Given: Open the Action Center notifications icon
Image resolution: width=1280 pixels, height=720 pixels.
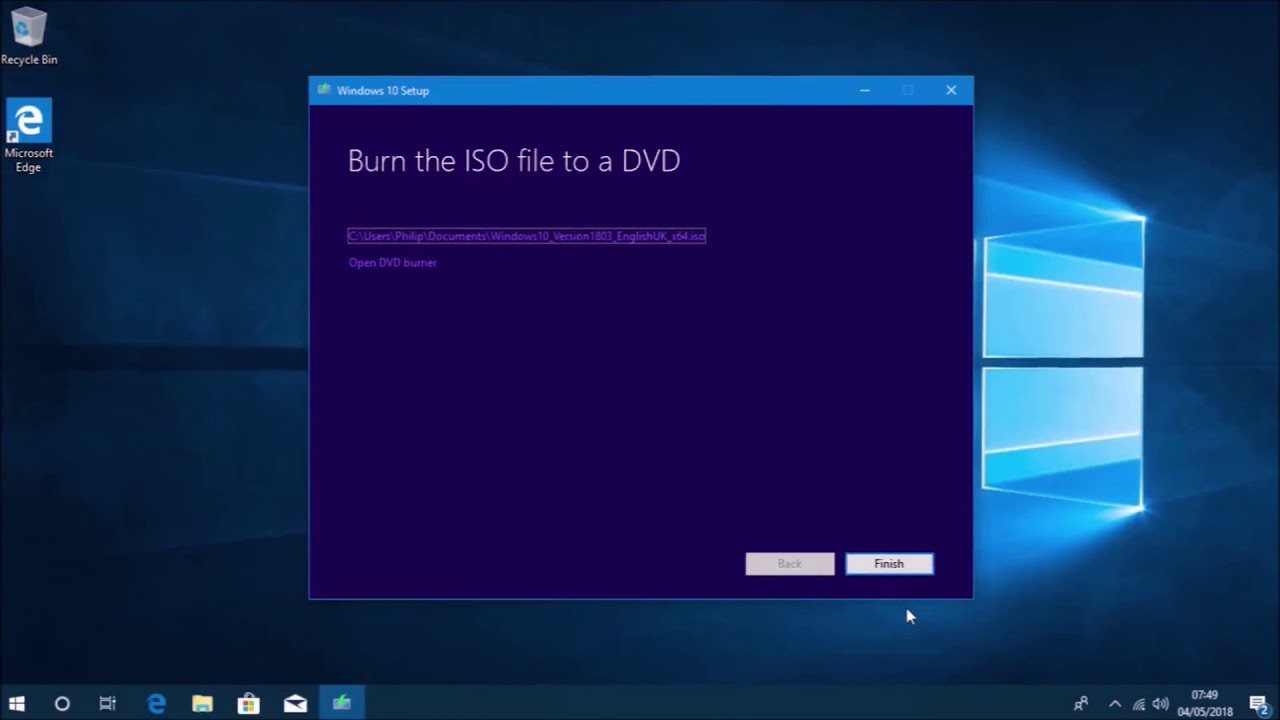Looking at the screenshot, I should 1258,704.
